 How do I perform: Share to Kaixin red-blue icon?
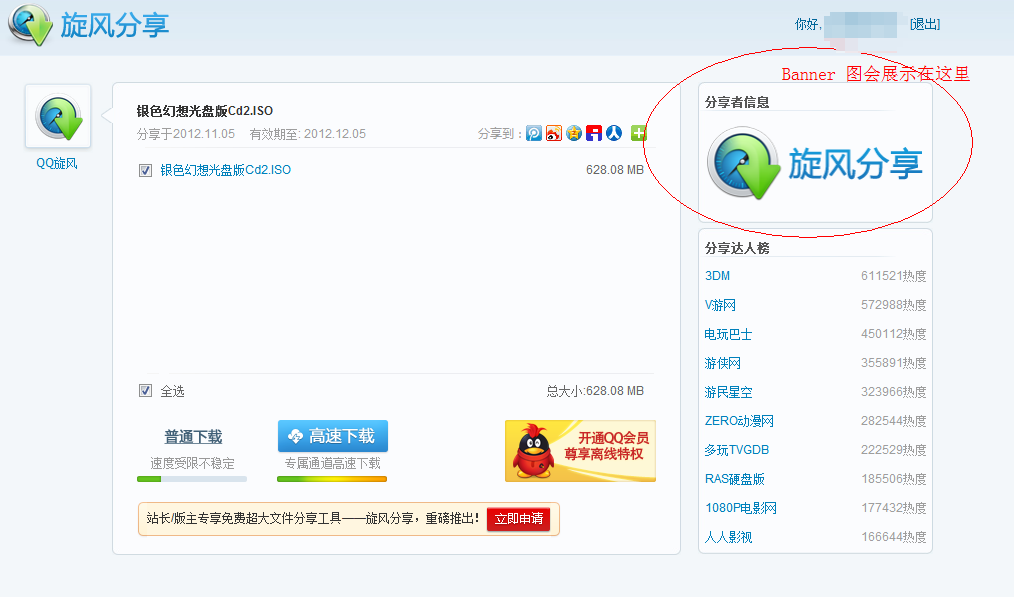coord(594,133)
